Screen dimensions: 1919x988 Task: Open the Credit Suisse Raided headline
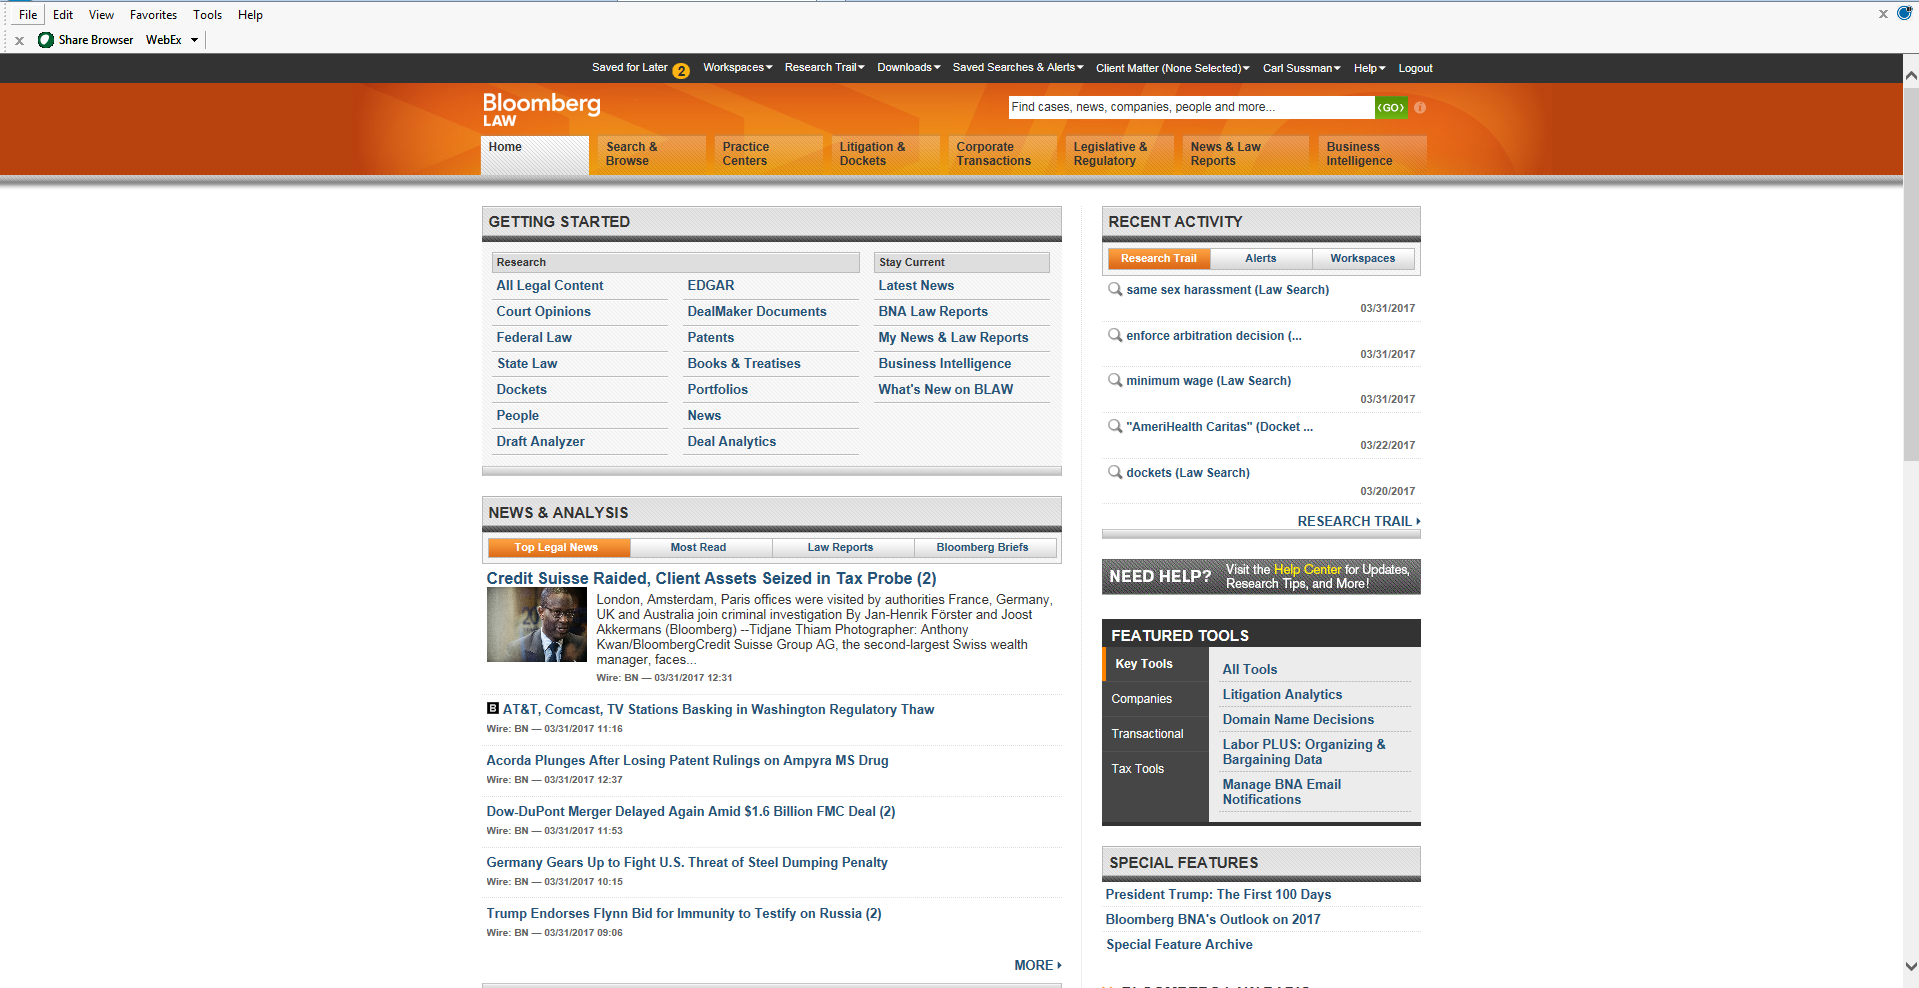711,578
